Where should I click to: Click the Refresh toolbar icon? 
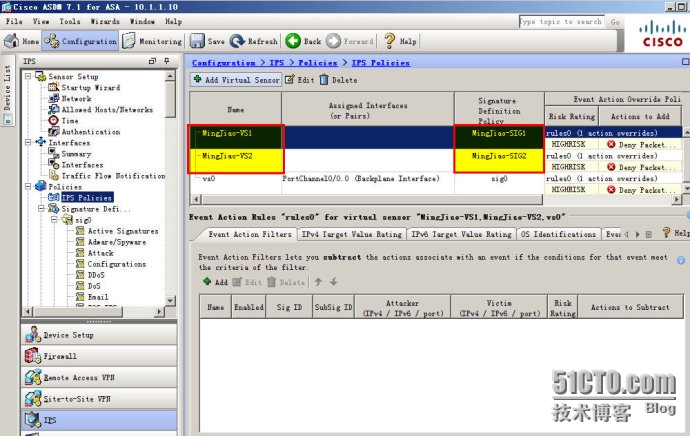click(237, 41)
